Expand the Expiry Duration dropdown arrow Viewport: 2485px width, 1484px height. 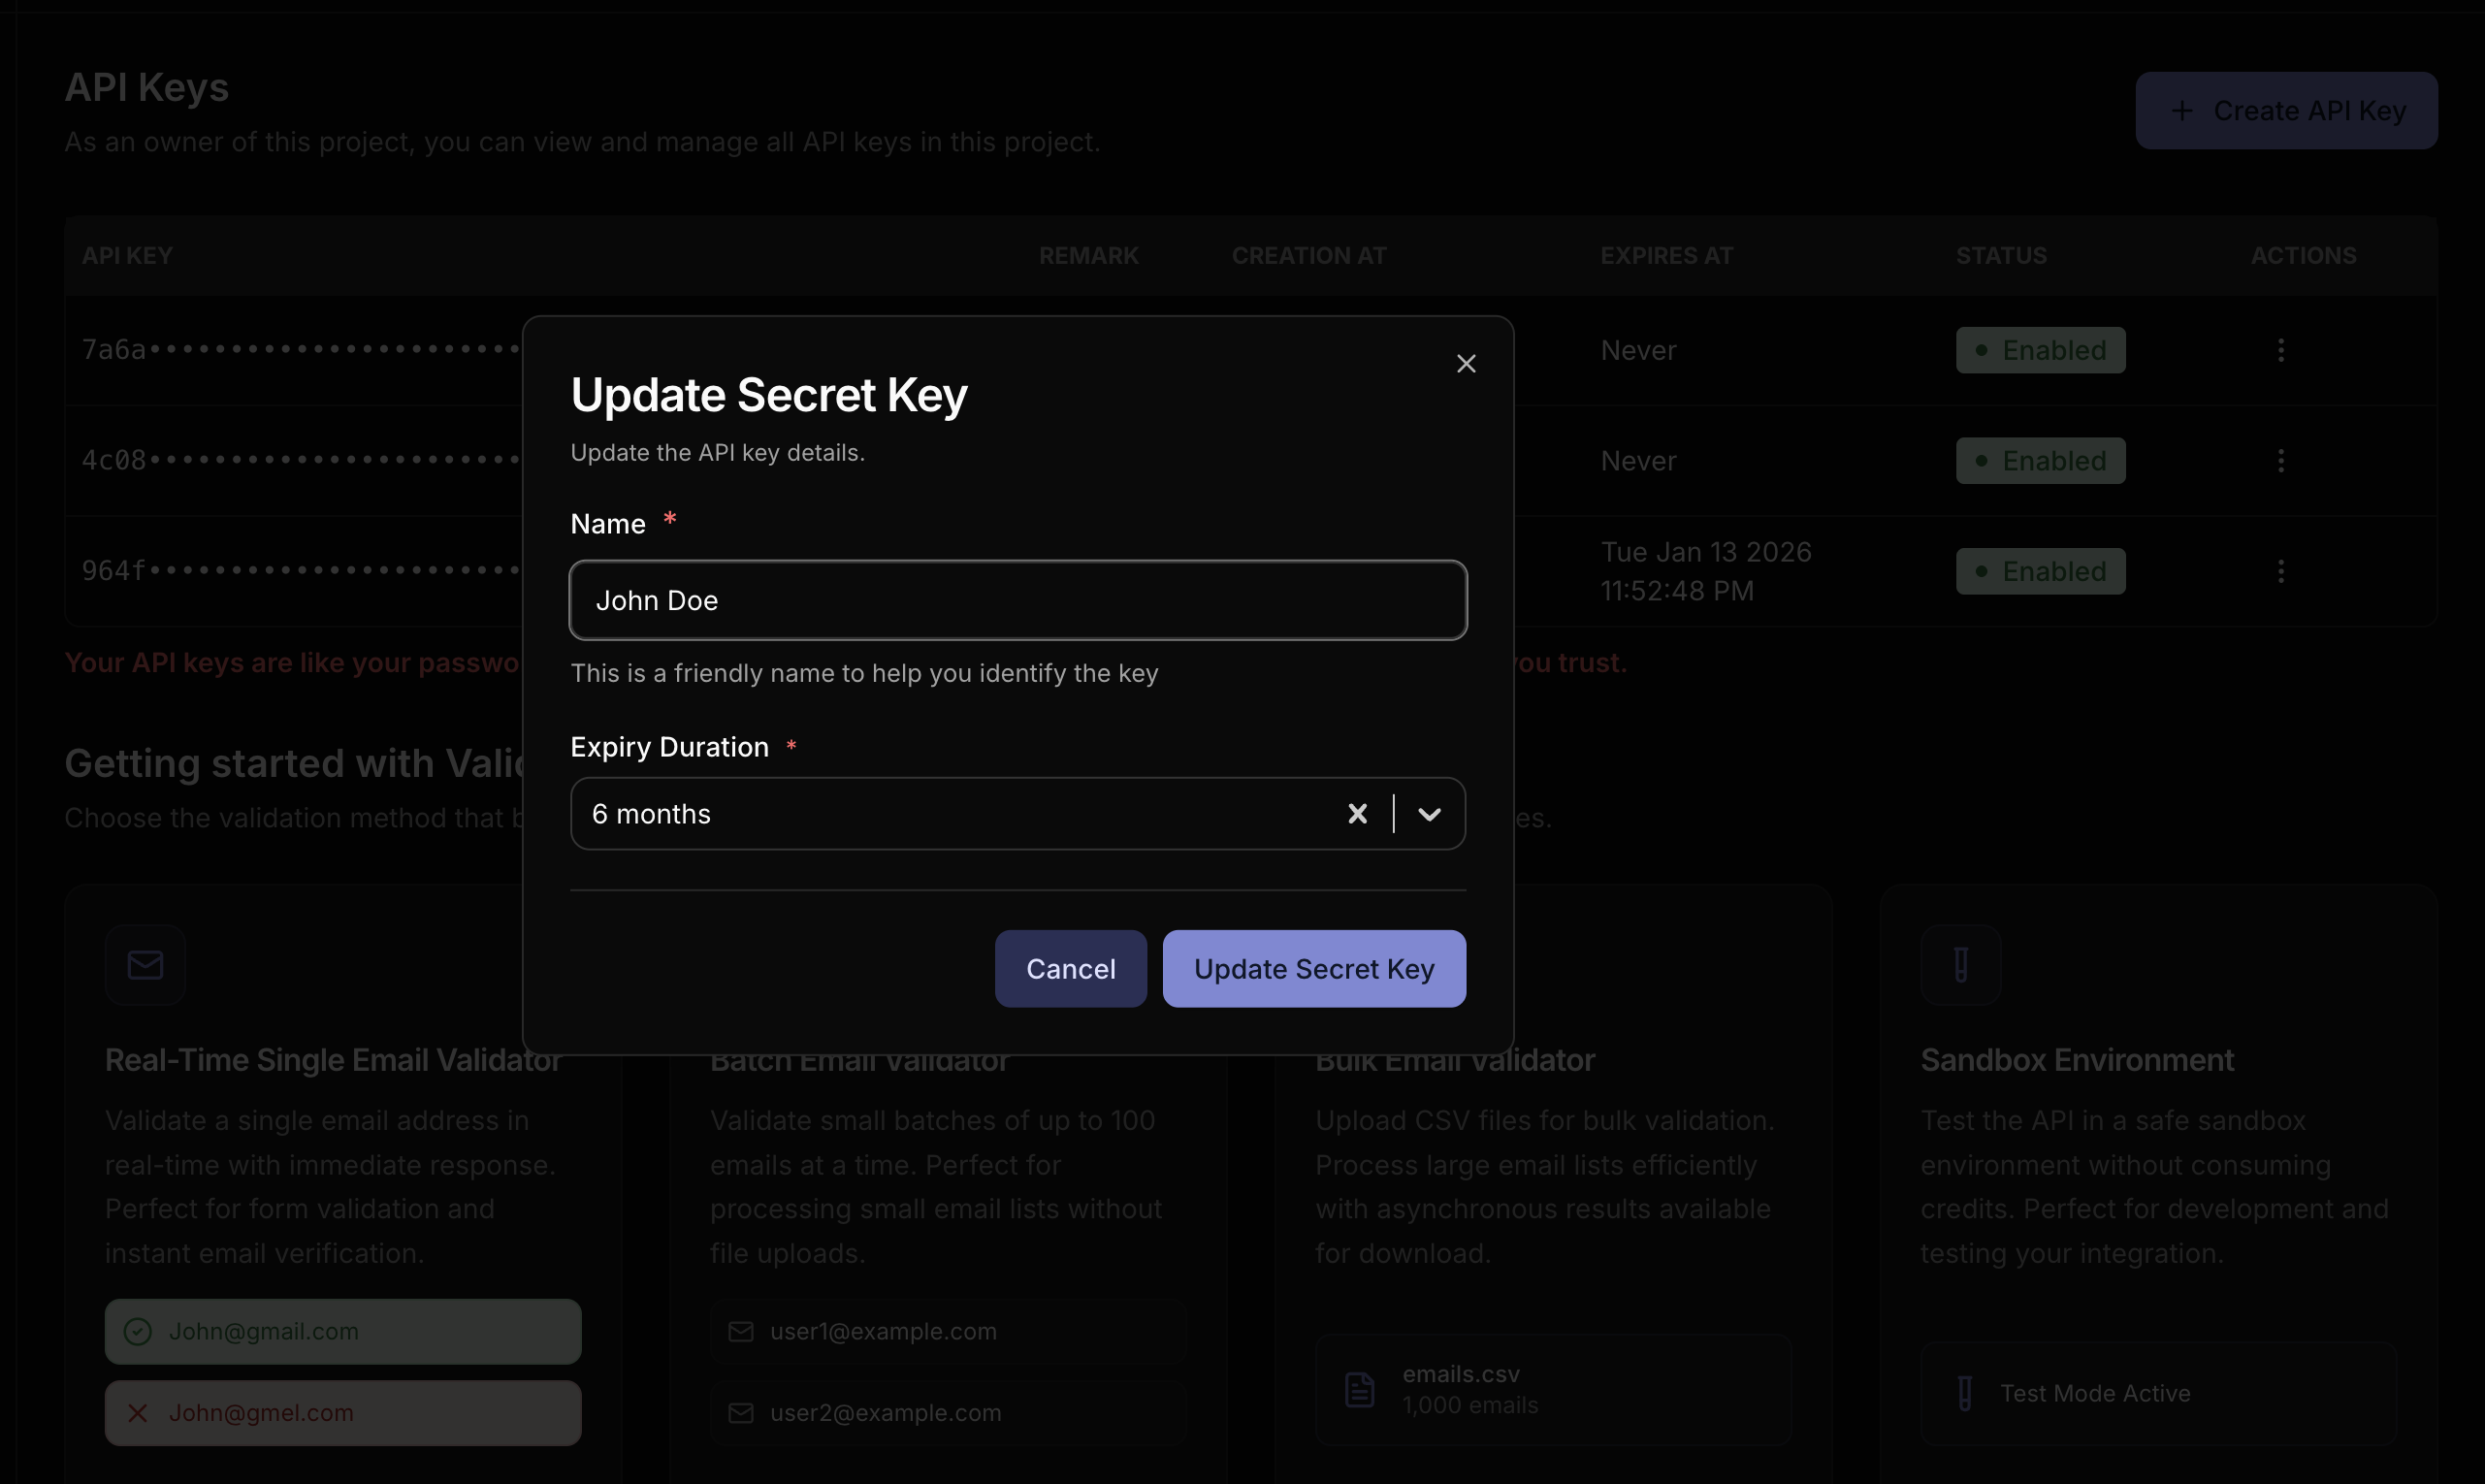1429,814
